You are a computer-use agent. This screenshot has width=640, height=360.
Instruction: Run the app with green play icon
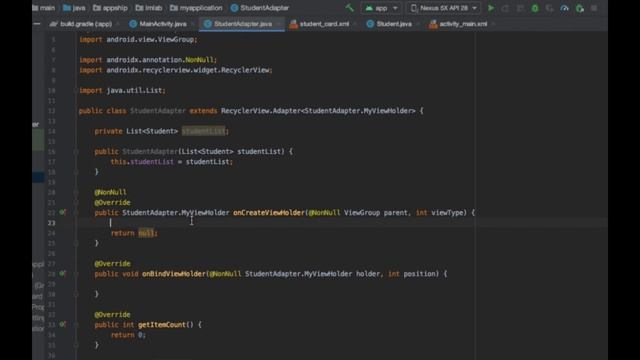[x=491, y=8]
